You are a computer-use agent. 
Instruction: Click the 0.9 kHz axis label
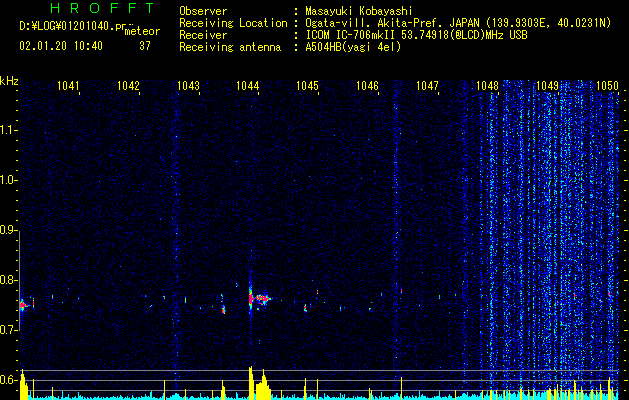pos(8,230)
